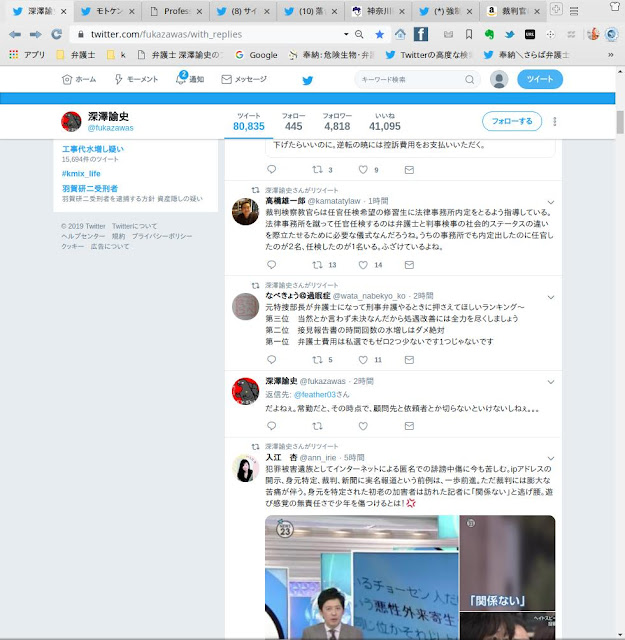The height and width of the screenshot is (640, 625).
Task: Retweet the top tweet with 3 retweets
Action: 318,169
